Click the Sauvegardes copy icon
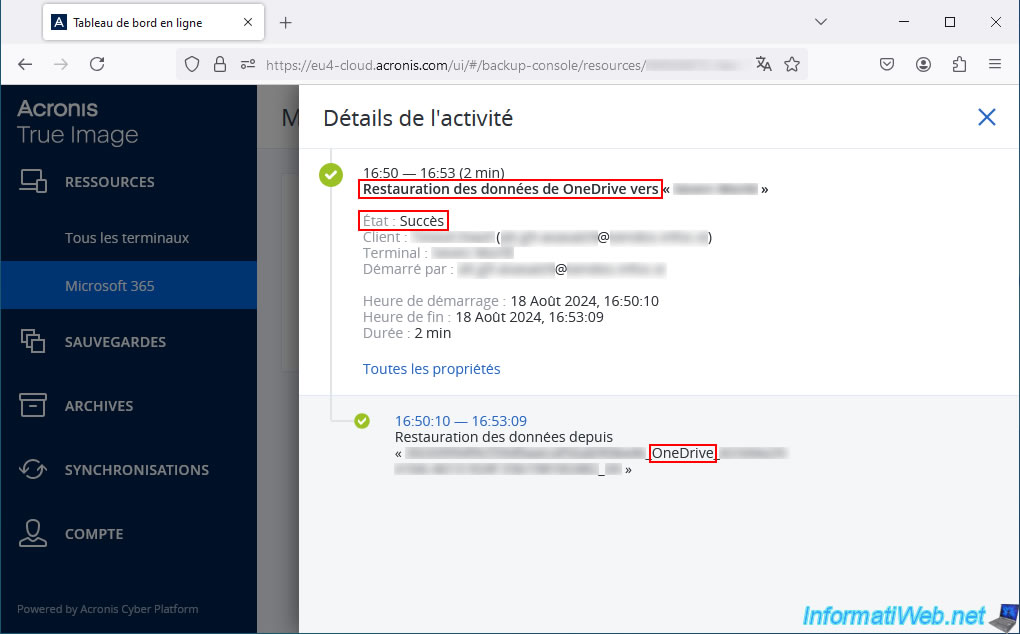This screenshot has width=1020, height=634. coord(33,341)
